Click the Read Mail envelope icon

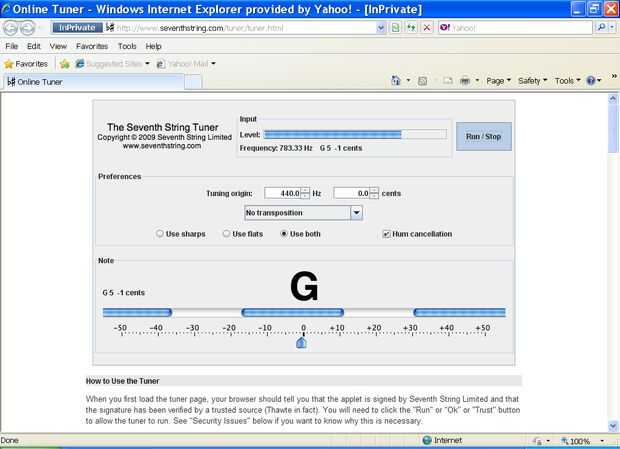[x=448, y=81]
